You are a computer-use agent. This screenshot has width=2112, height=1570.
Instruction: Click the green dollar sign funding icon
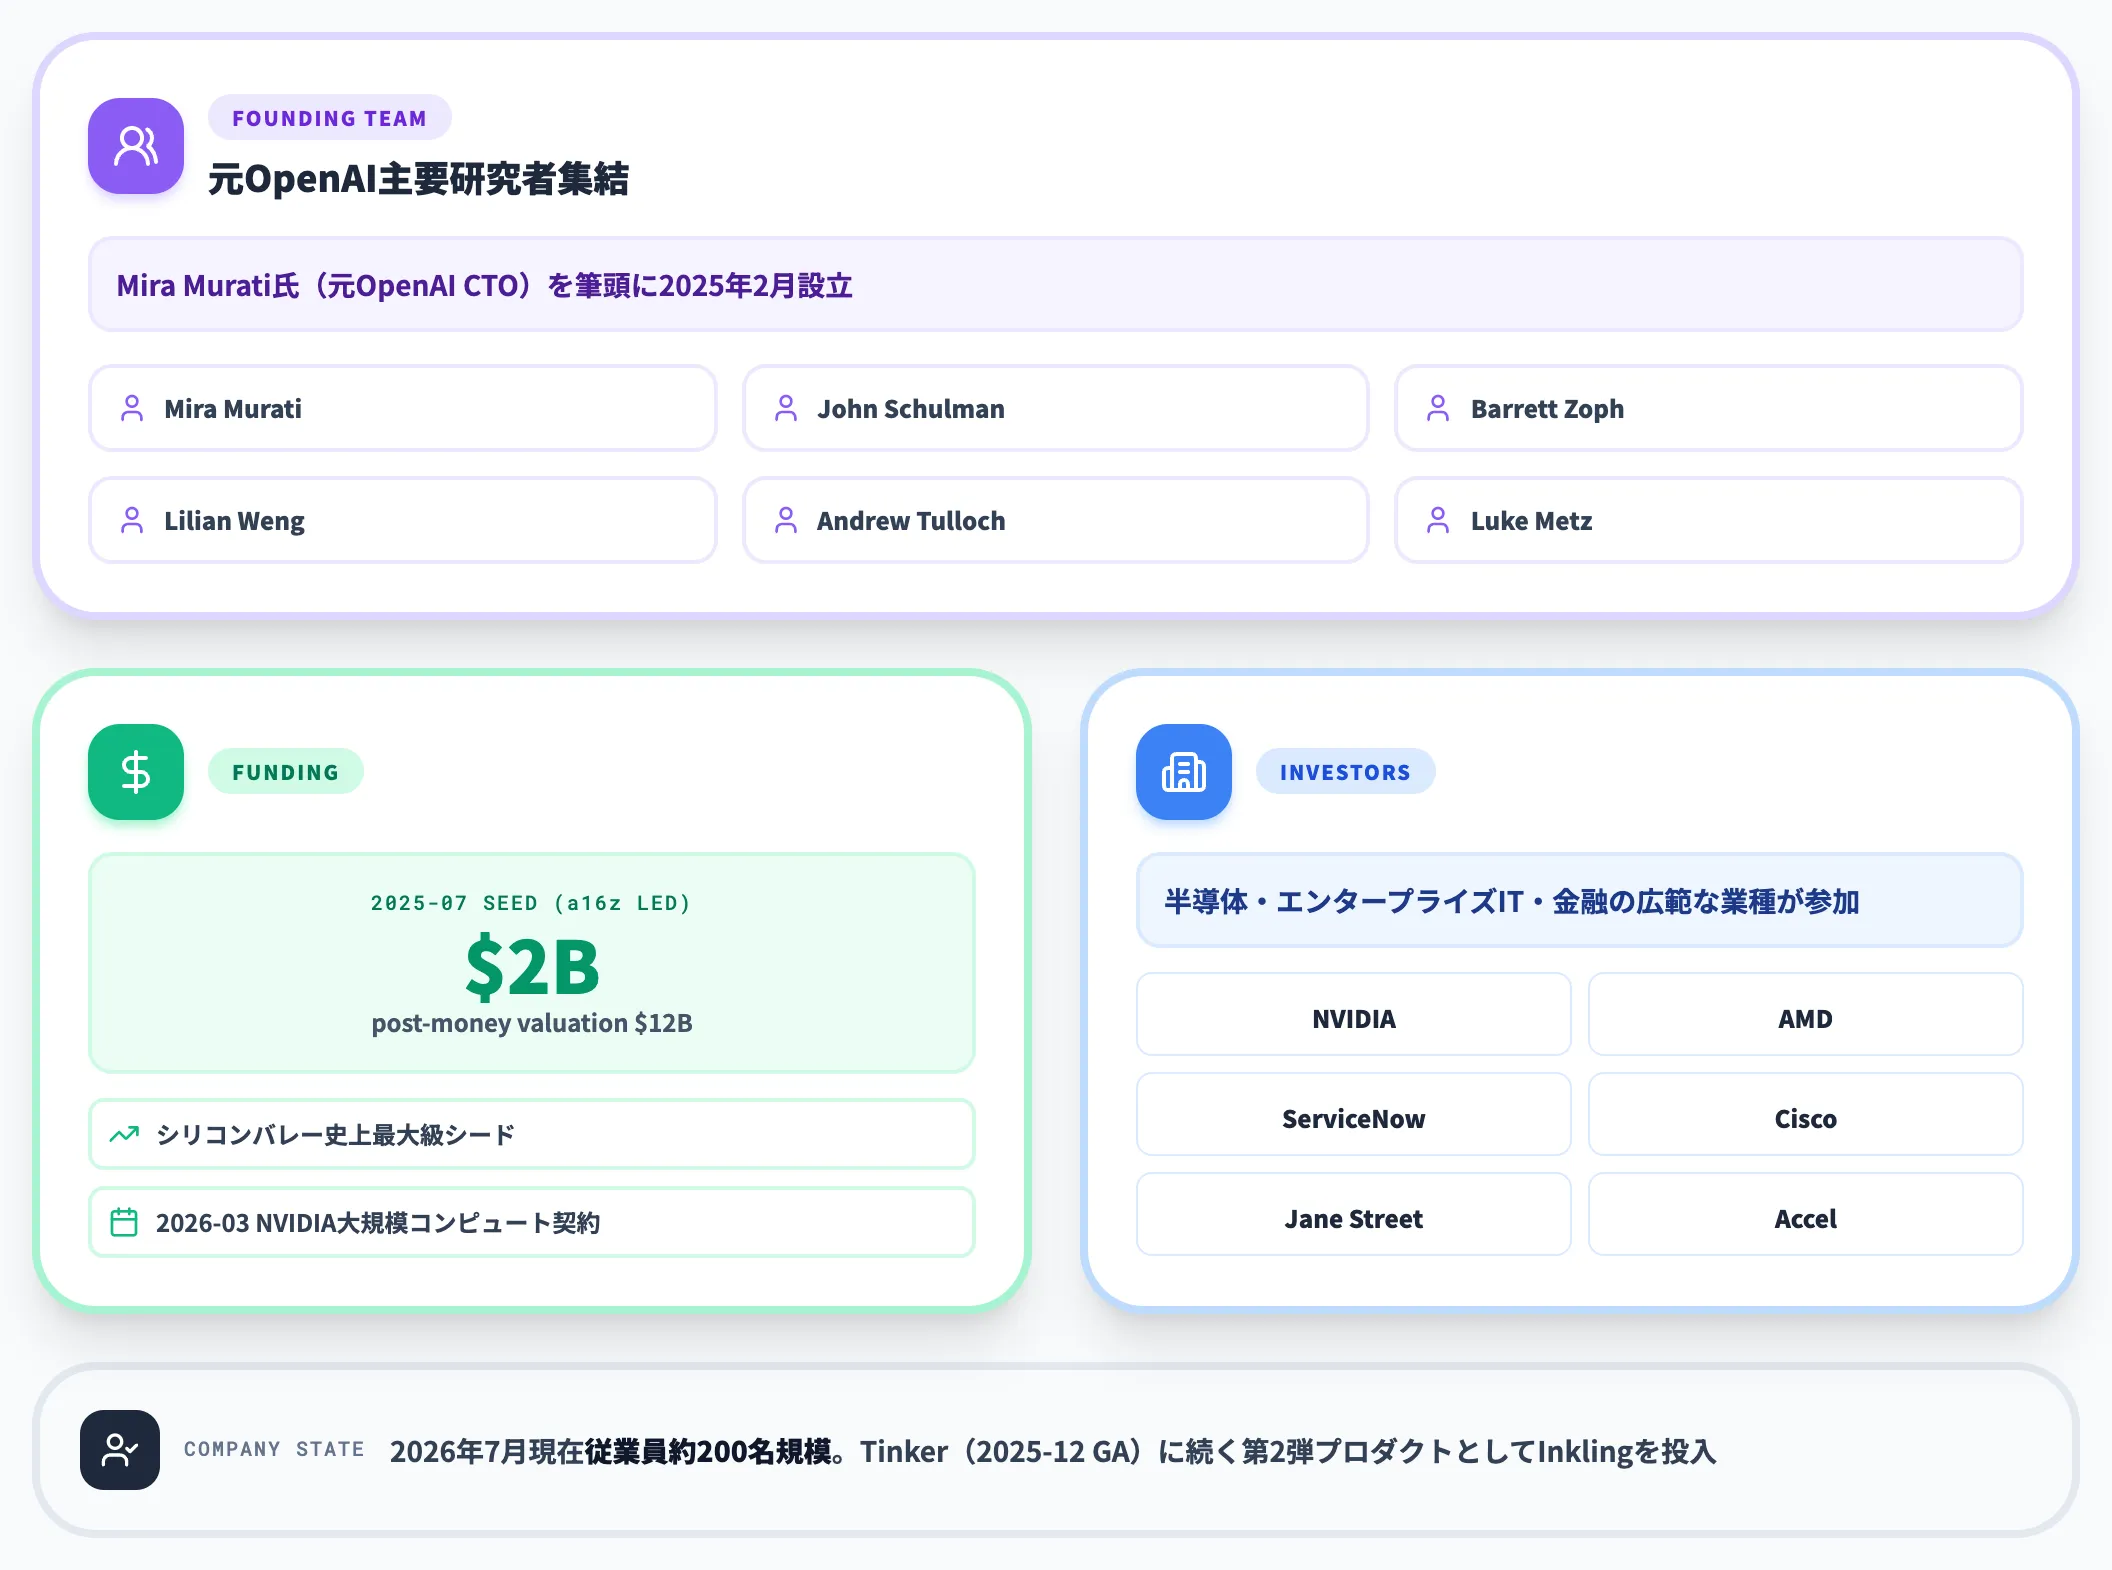coord(136,772)
